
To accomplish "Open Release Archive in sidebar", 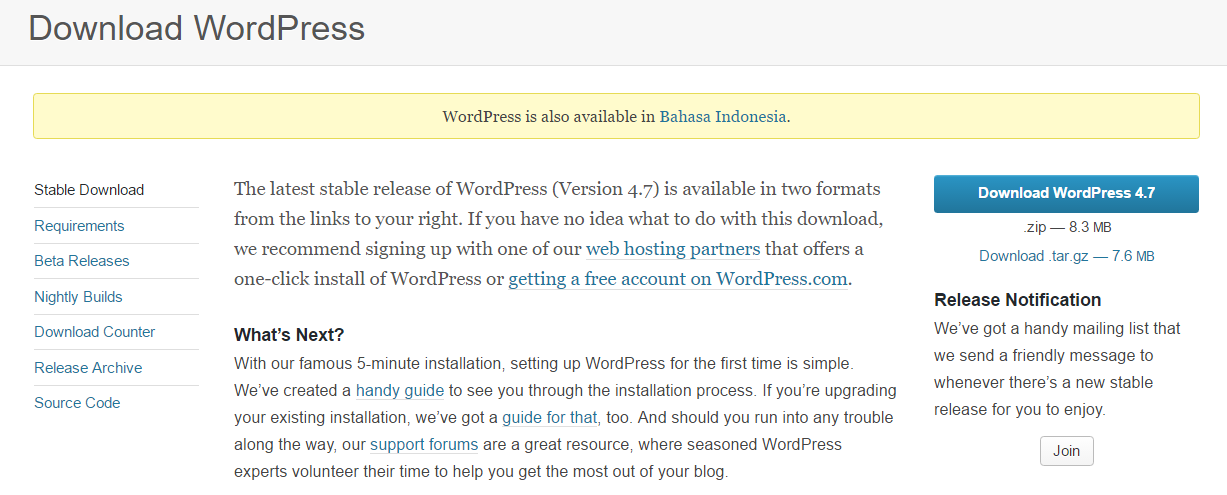I will 88,368.
